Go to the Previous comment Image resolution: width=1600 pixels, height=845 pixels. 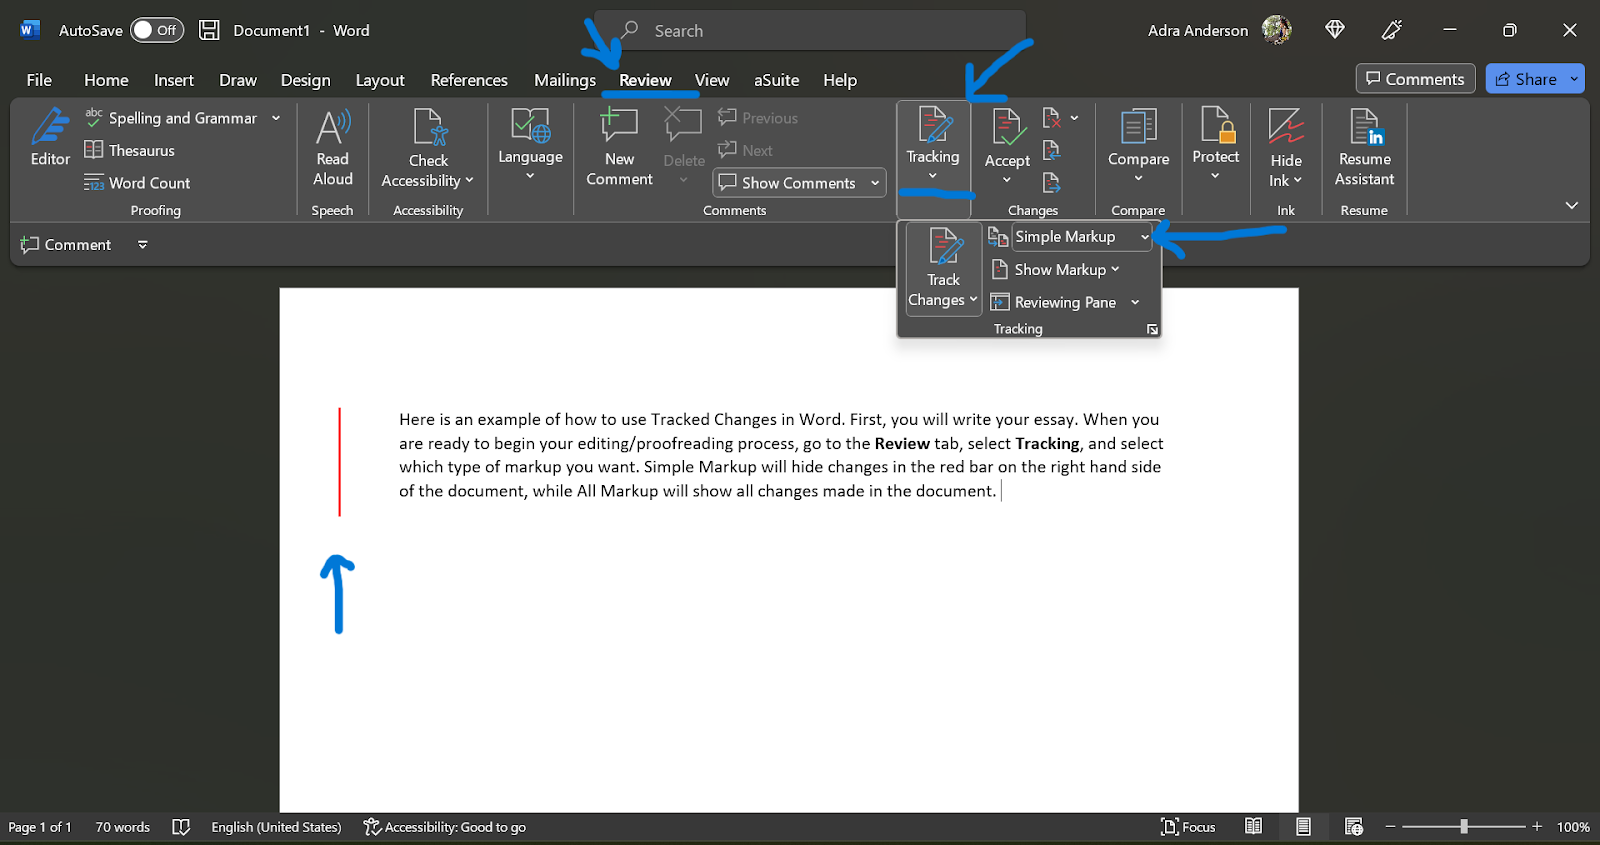(758, 118)
